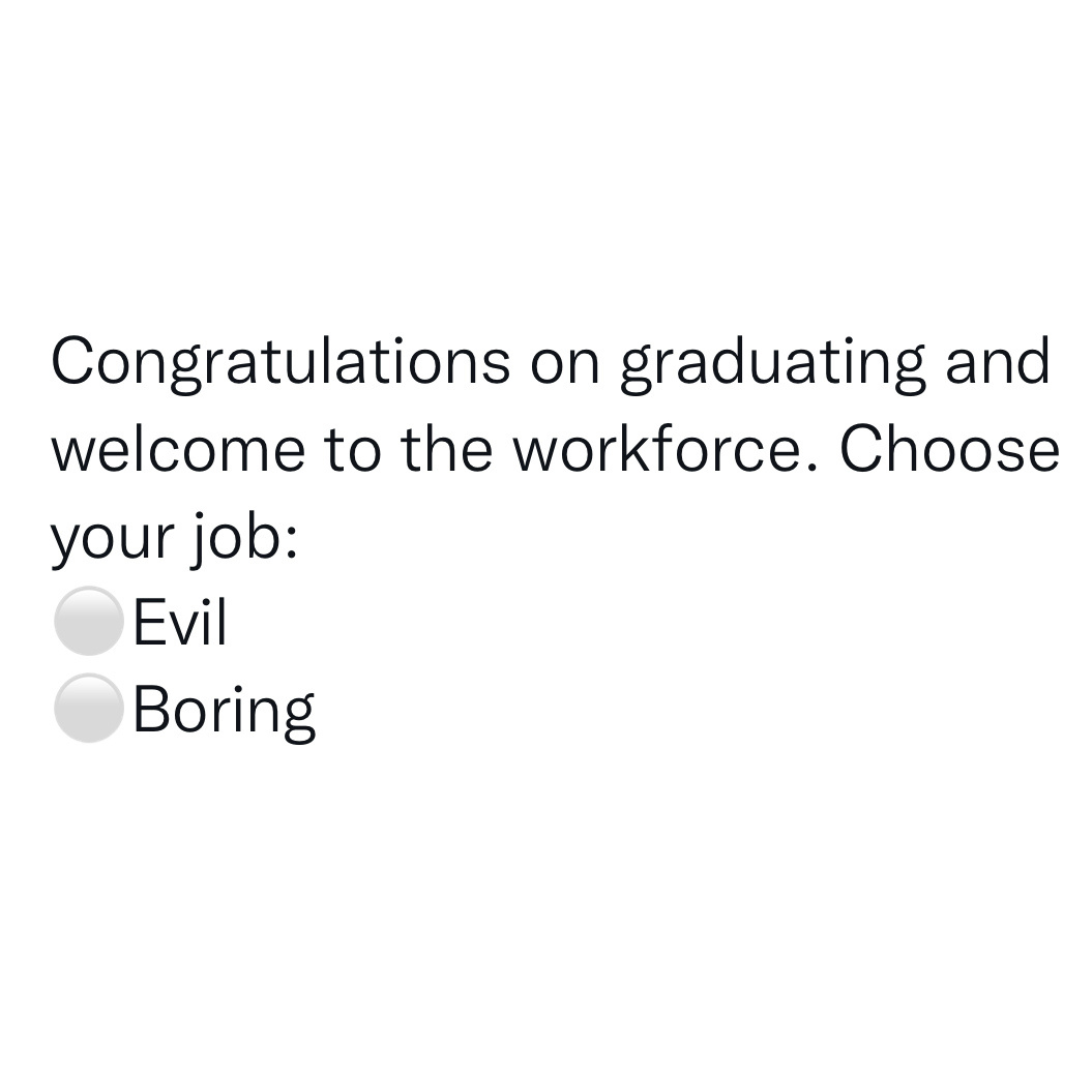Image resolution: width=1080 pixels, height=1080 pixels.
Task: Click the word welcome
Action: 178,449
